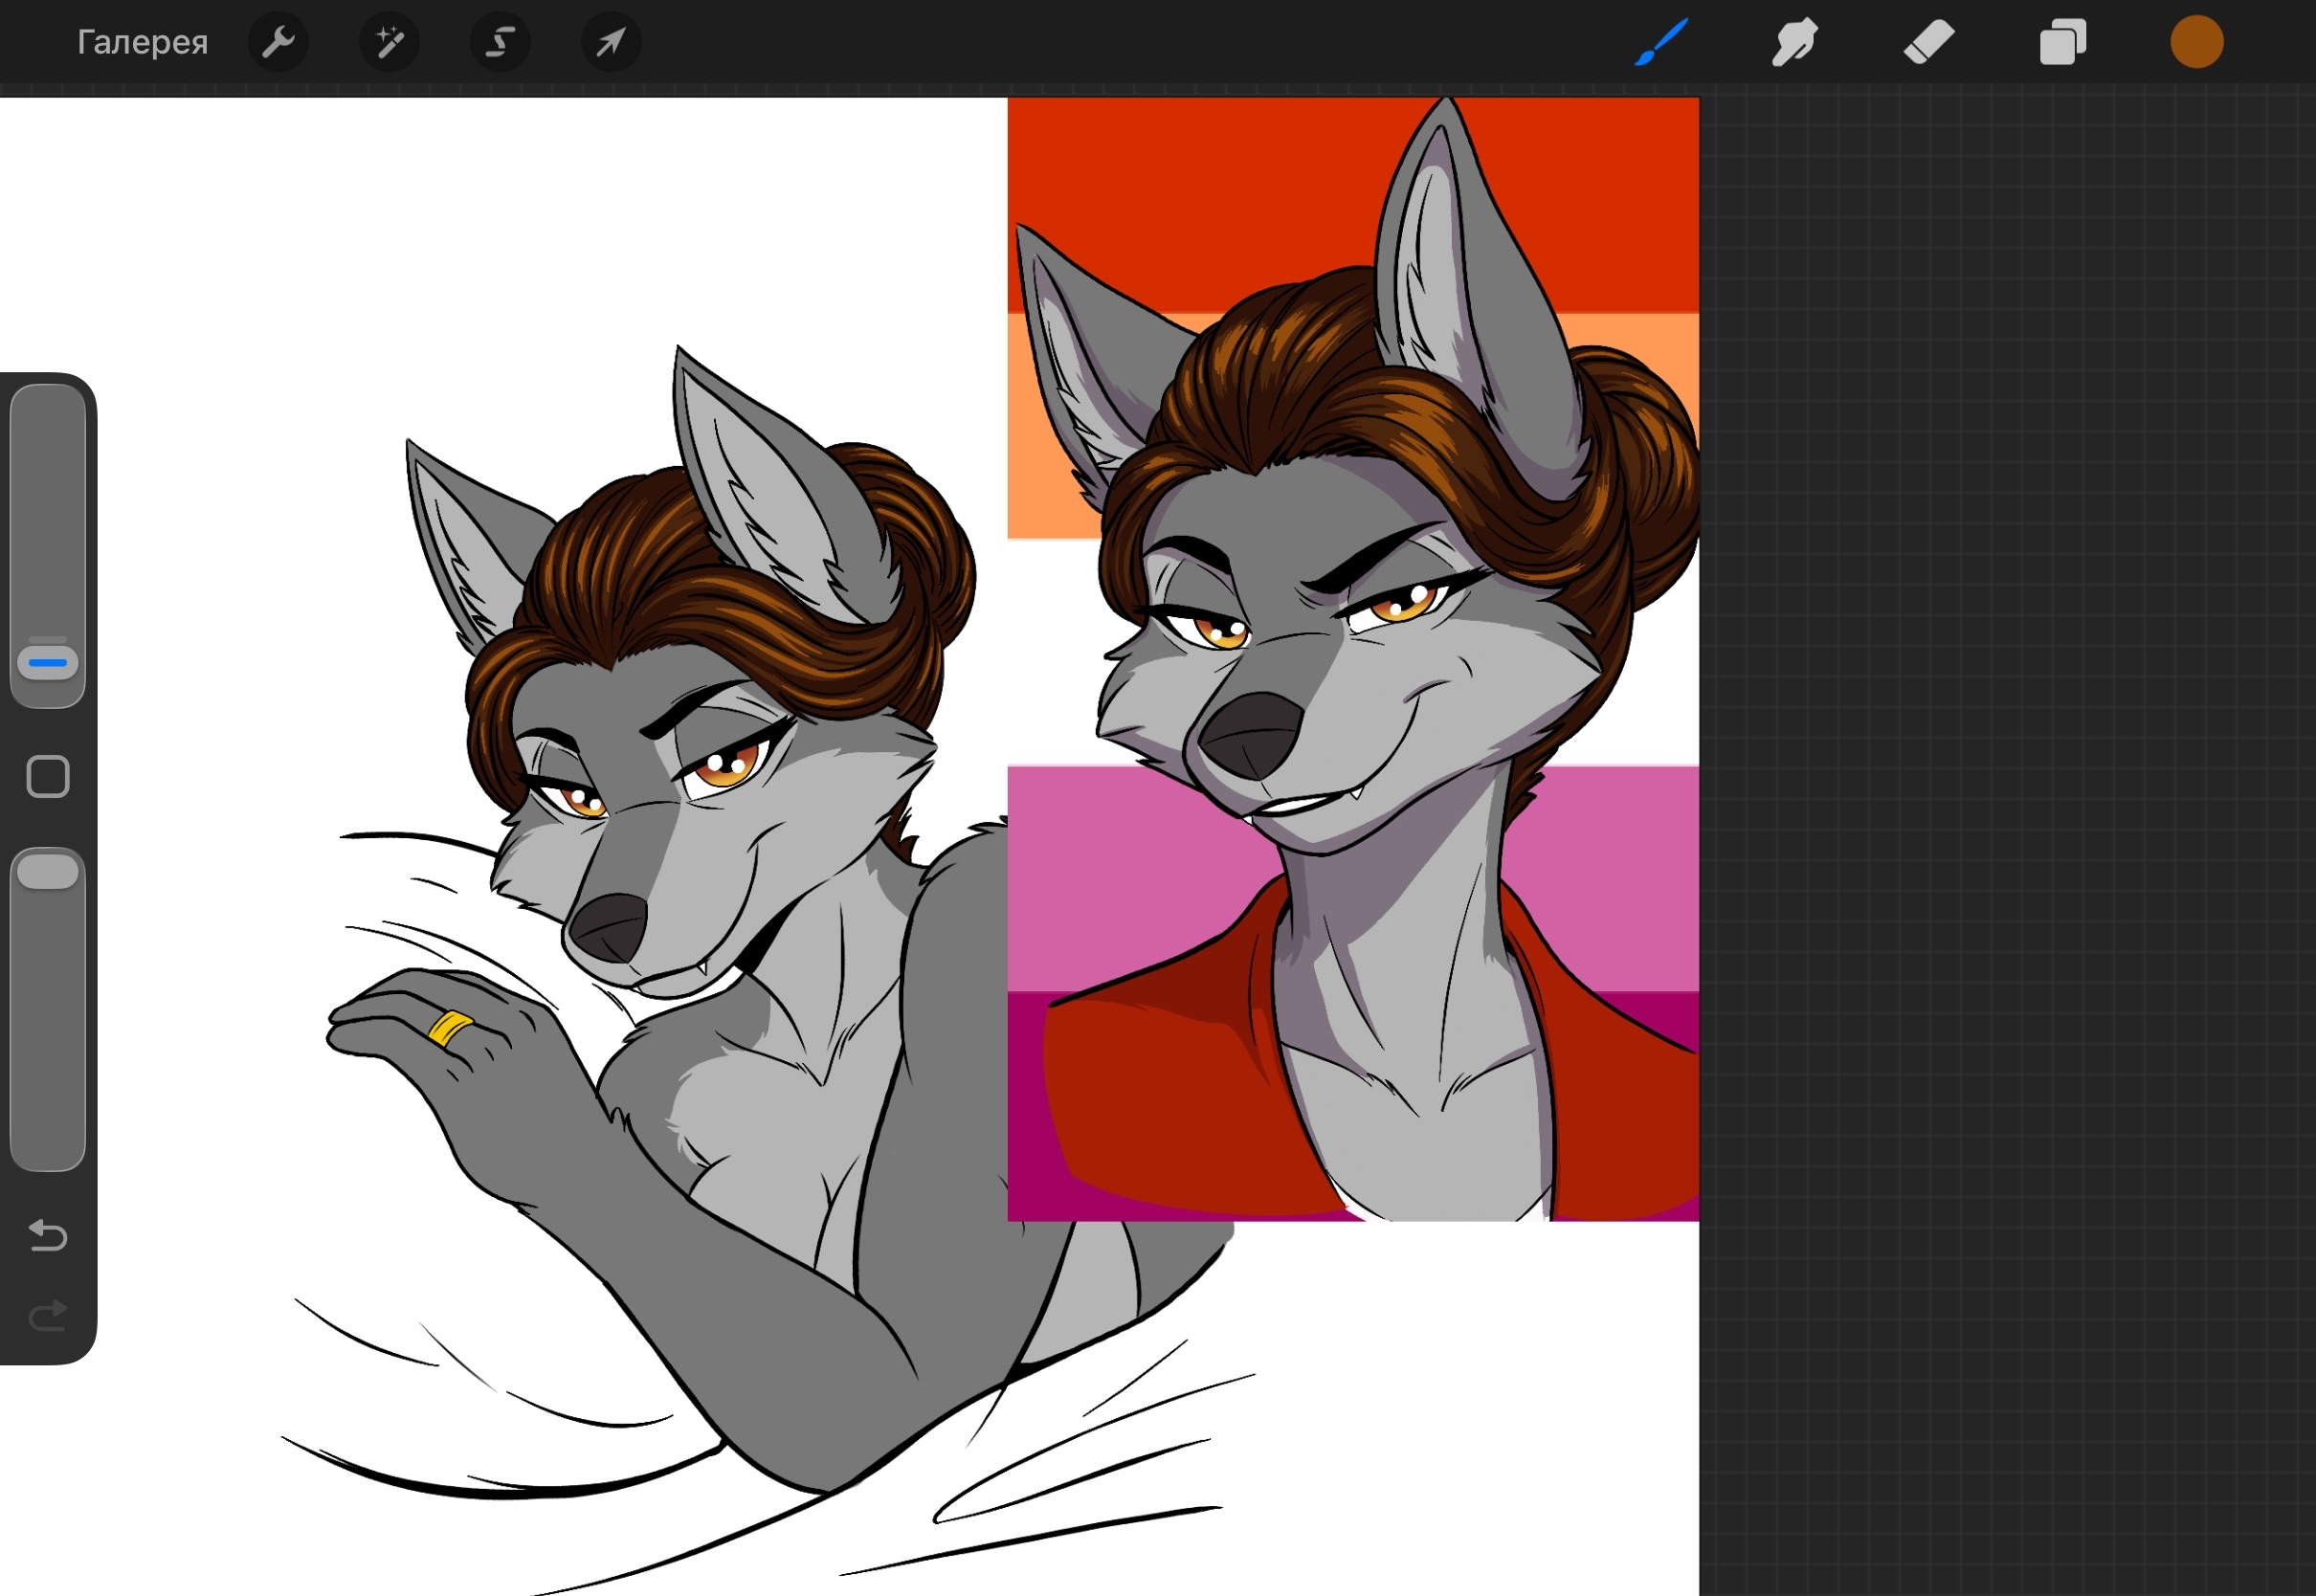Tap the square Modify button in sidebar
The image size is (2316, 1596).
pyautogui.click(x=48, y=776)
